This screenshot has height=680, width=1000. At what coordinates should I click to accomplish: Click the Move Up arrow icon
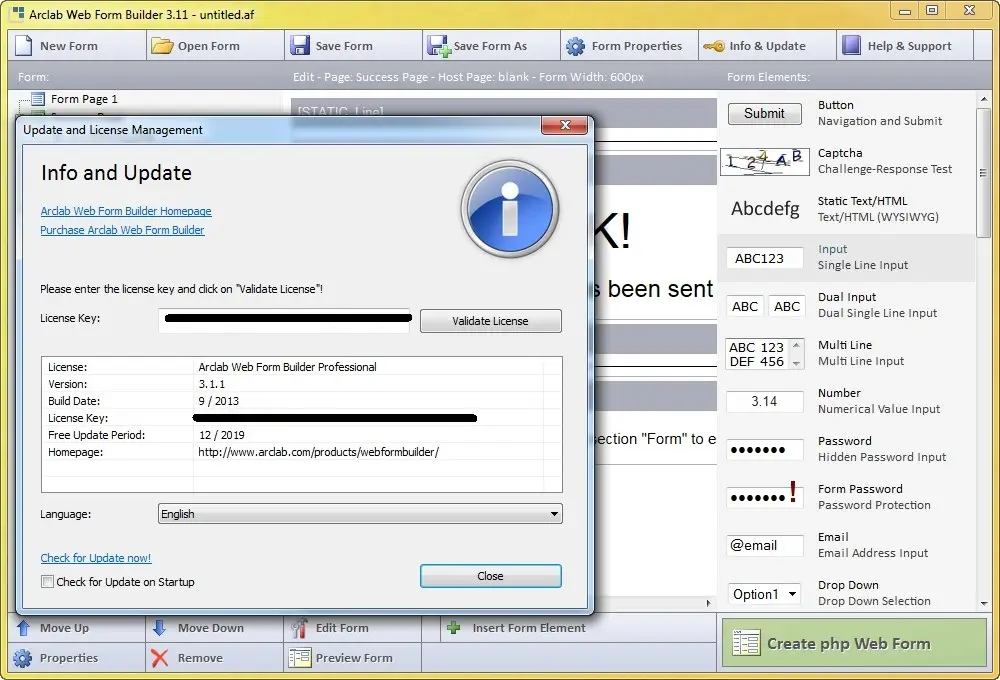(24, 628)
